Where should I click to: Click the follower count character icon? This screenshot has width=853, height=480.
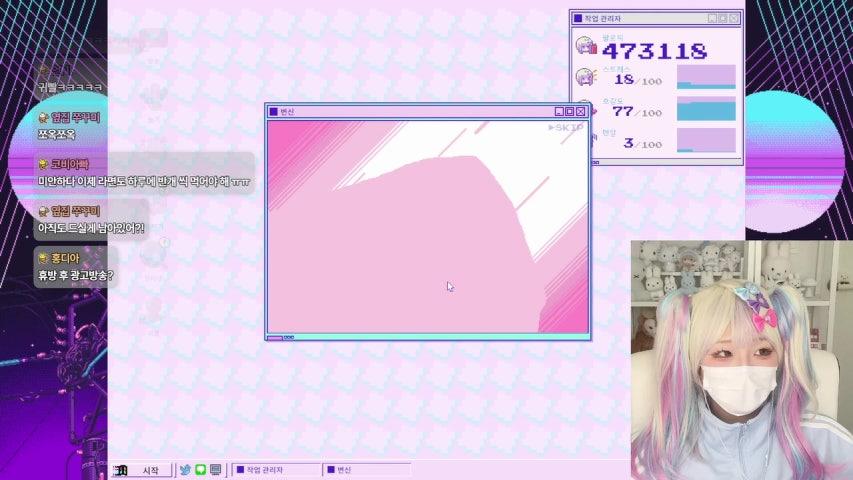(x=586, y=46)
